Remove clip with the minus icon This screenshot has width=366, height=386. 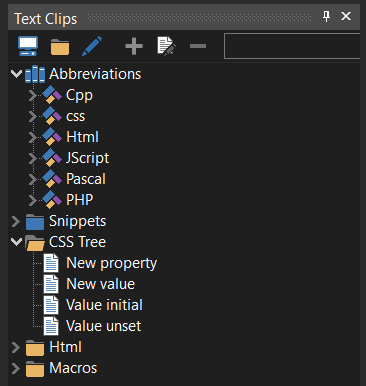[198, 46]
